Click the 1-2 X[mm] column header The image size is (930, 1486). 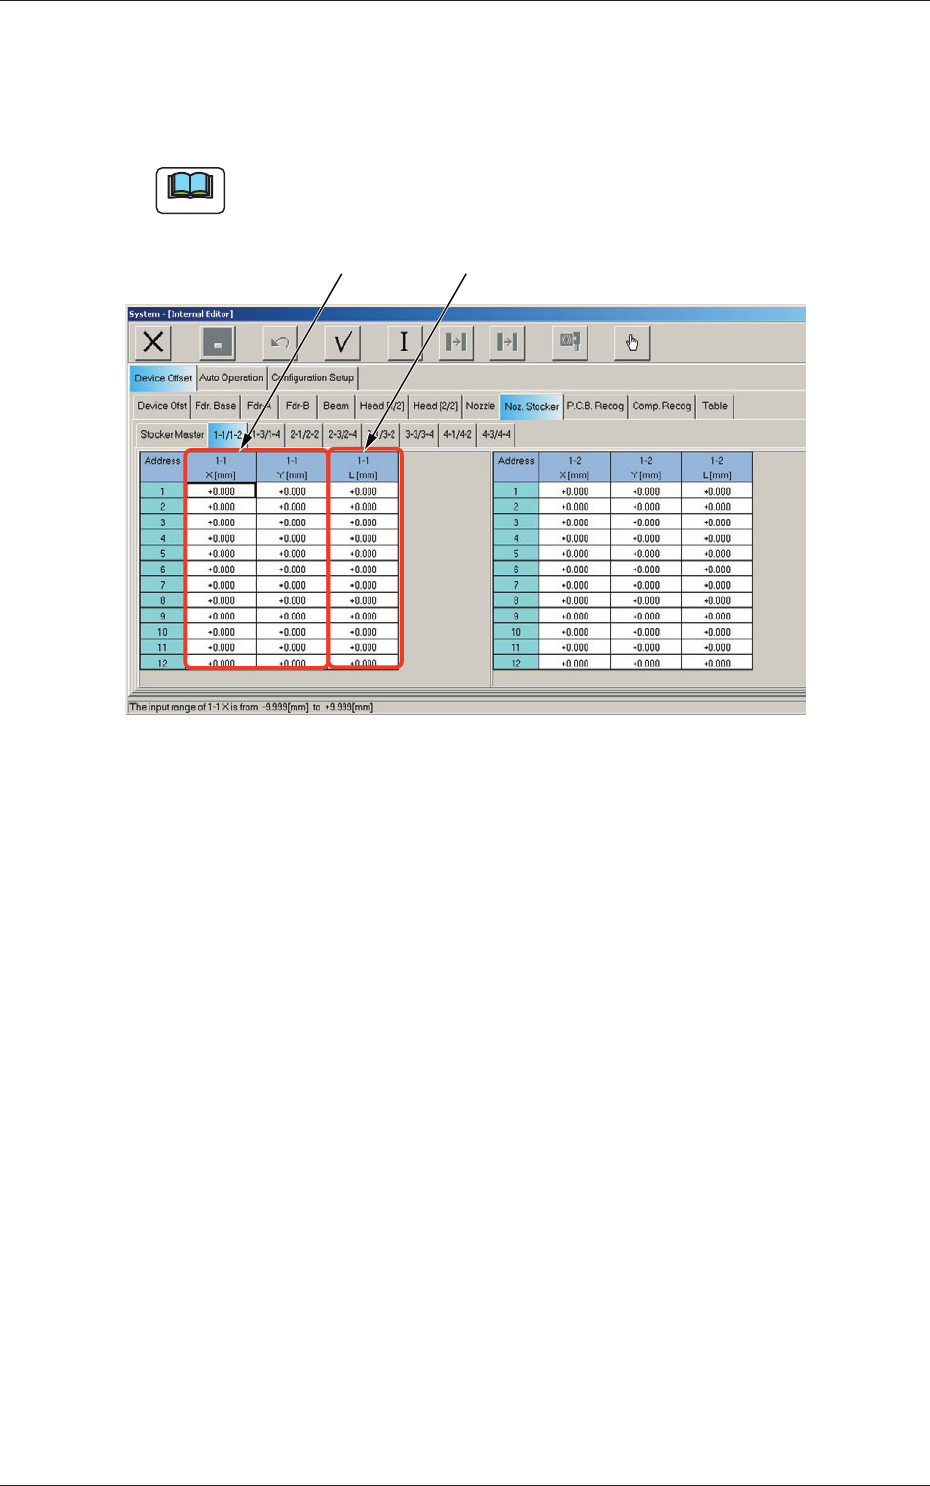coord(575,468)
